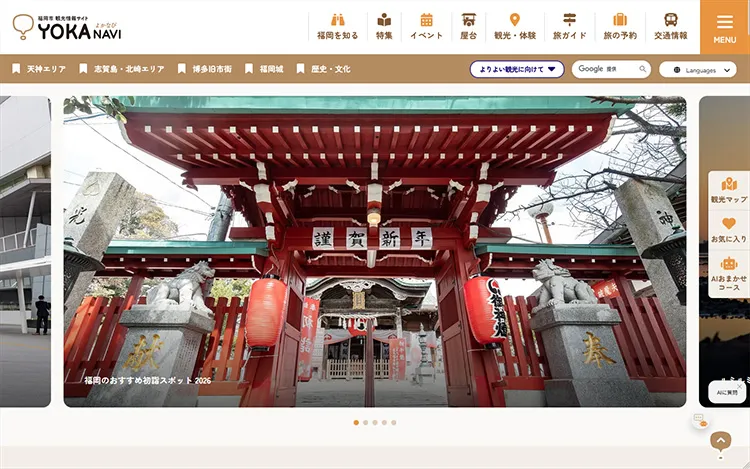Open the 旅の予約 suitcase section
Image resolution: width=750 pixels, height=469 pixels.
tap(620, 27)
